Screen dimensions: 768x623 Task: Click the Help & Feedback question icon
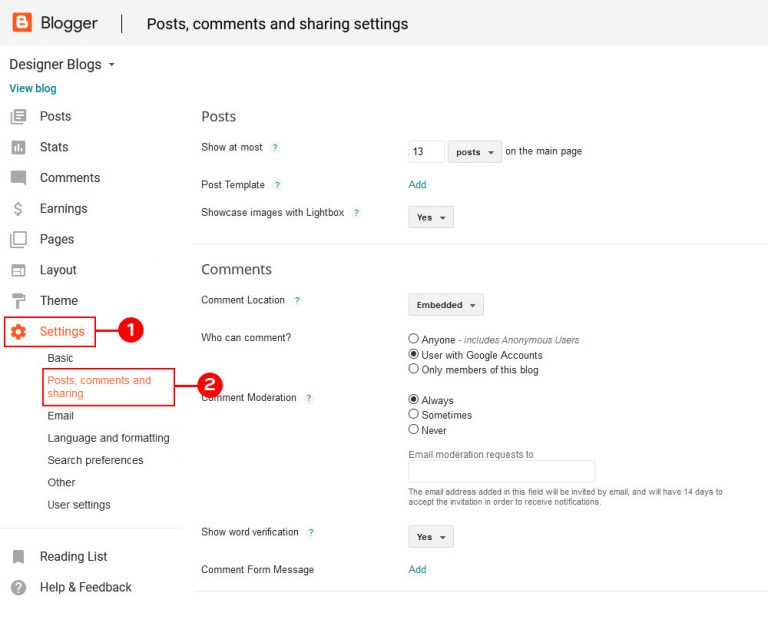click(18, 588)
